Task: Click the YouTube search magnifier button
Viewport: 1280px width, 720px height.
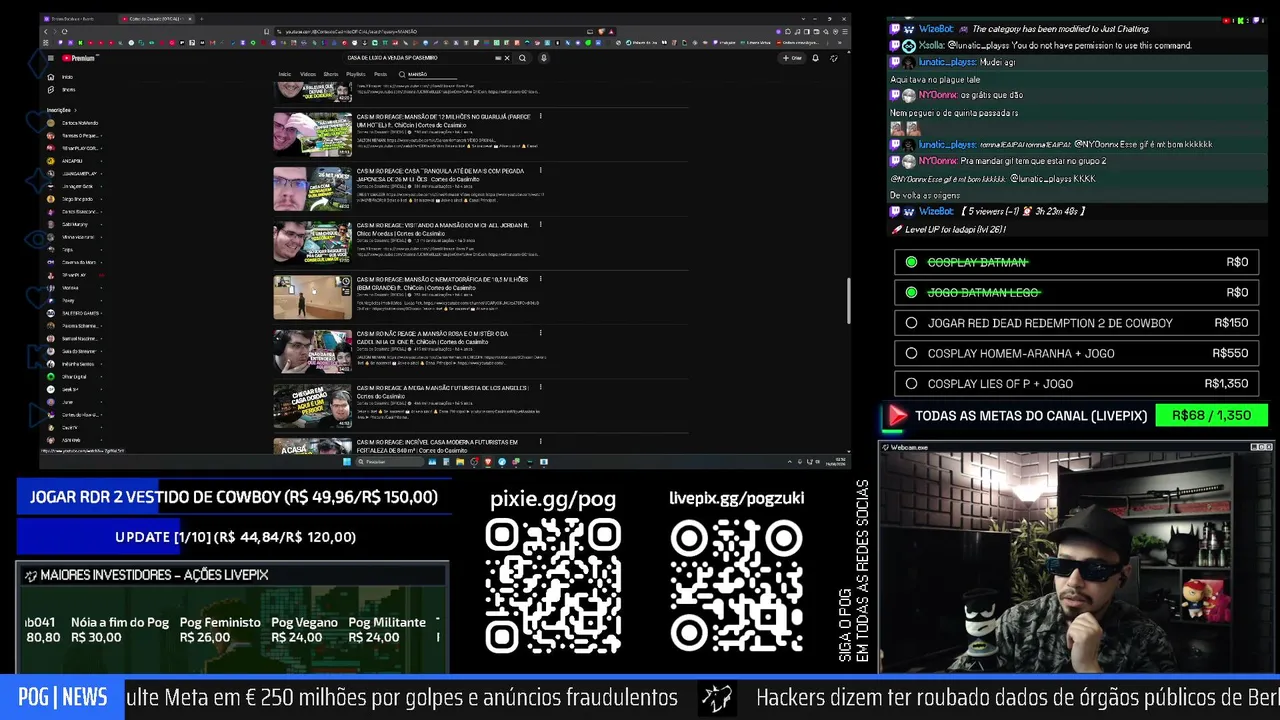Action: [522, 58]
